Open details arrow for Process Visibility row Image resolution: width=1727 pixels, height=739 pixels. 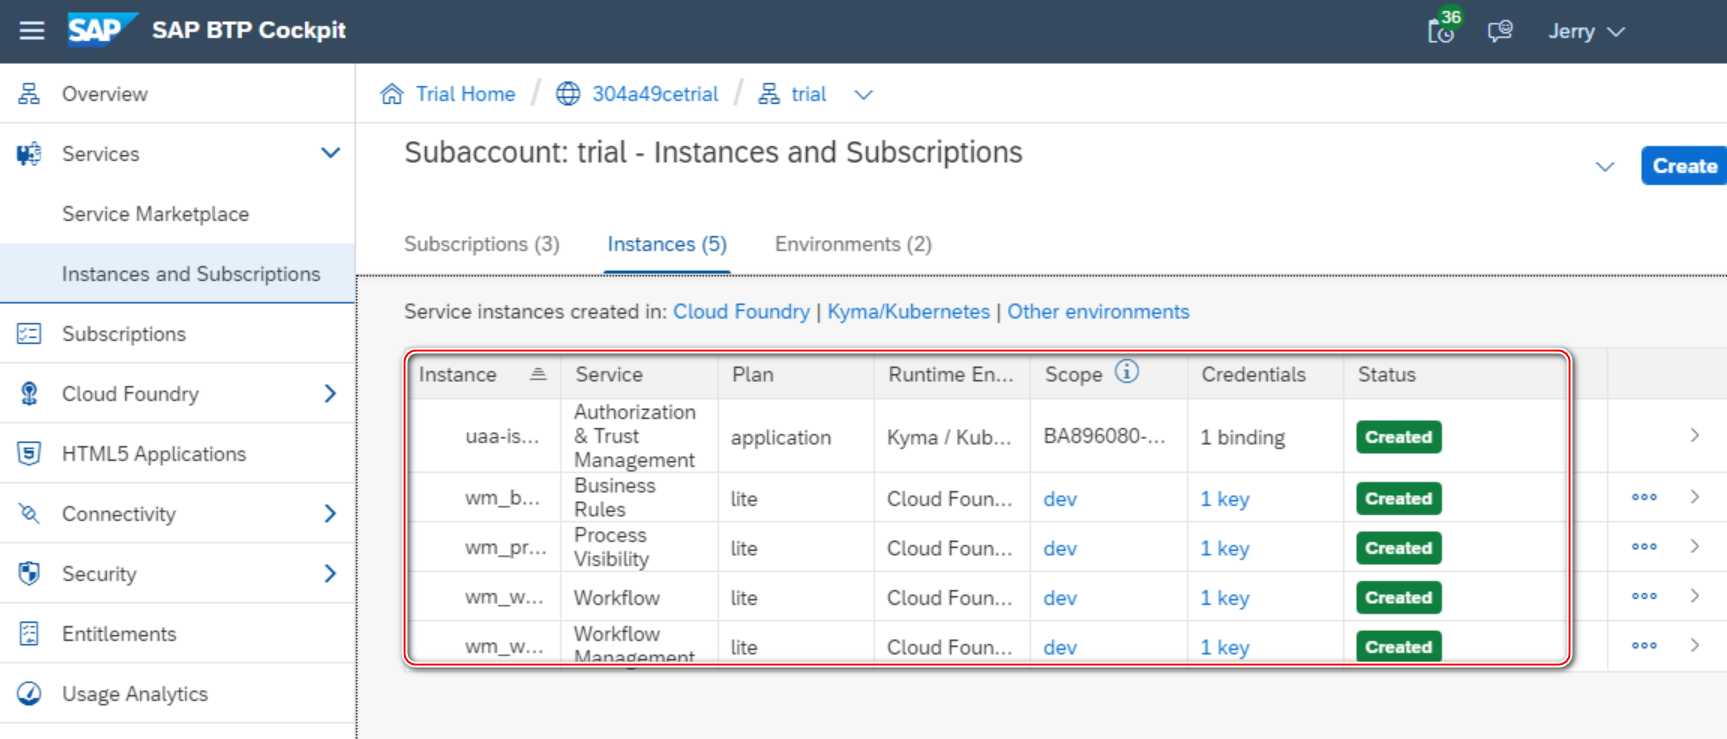(x=1694, y=546)
